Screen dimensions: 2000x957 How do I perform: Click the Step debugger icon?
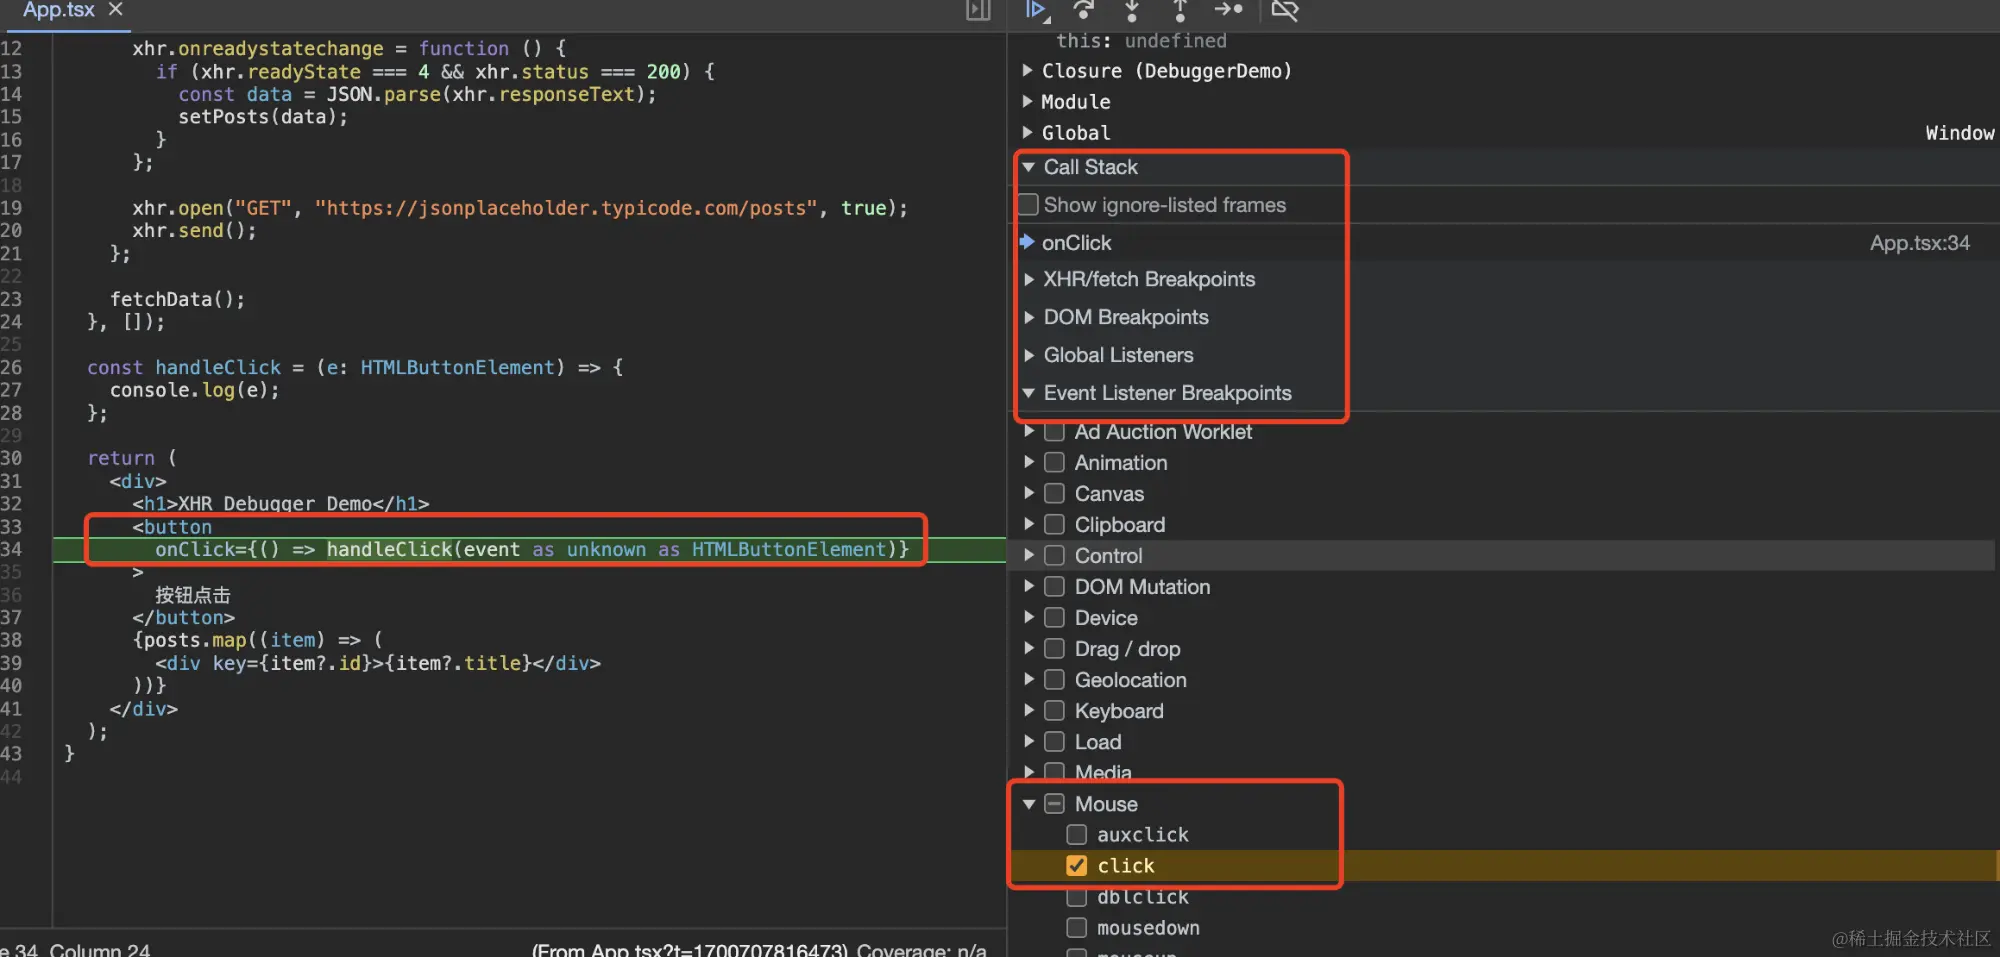(1228, 10)
